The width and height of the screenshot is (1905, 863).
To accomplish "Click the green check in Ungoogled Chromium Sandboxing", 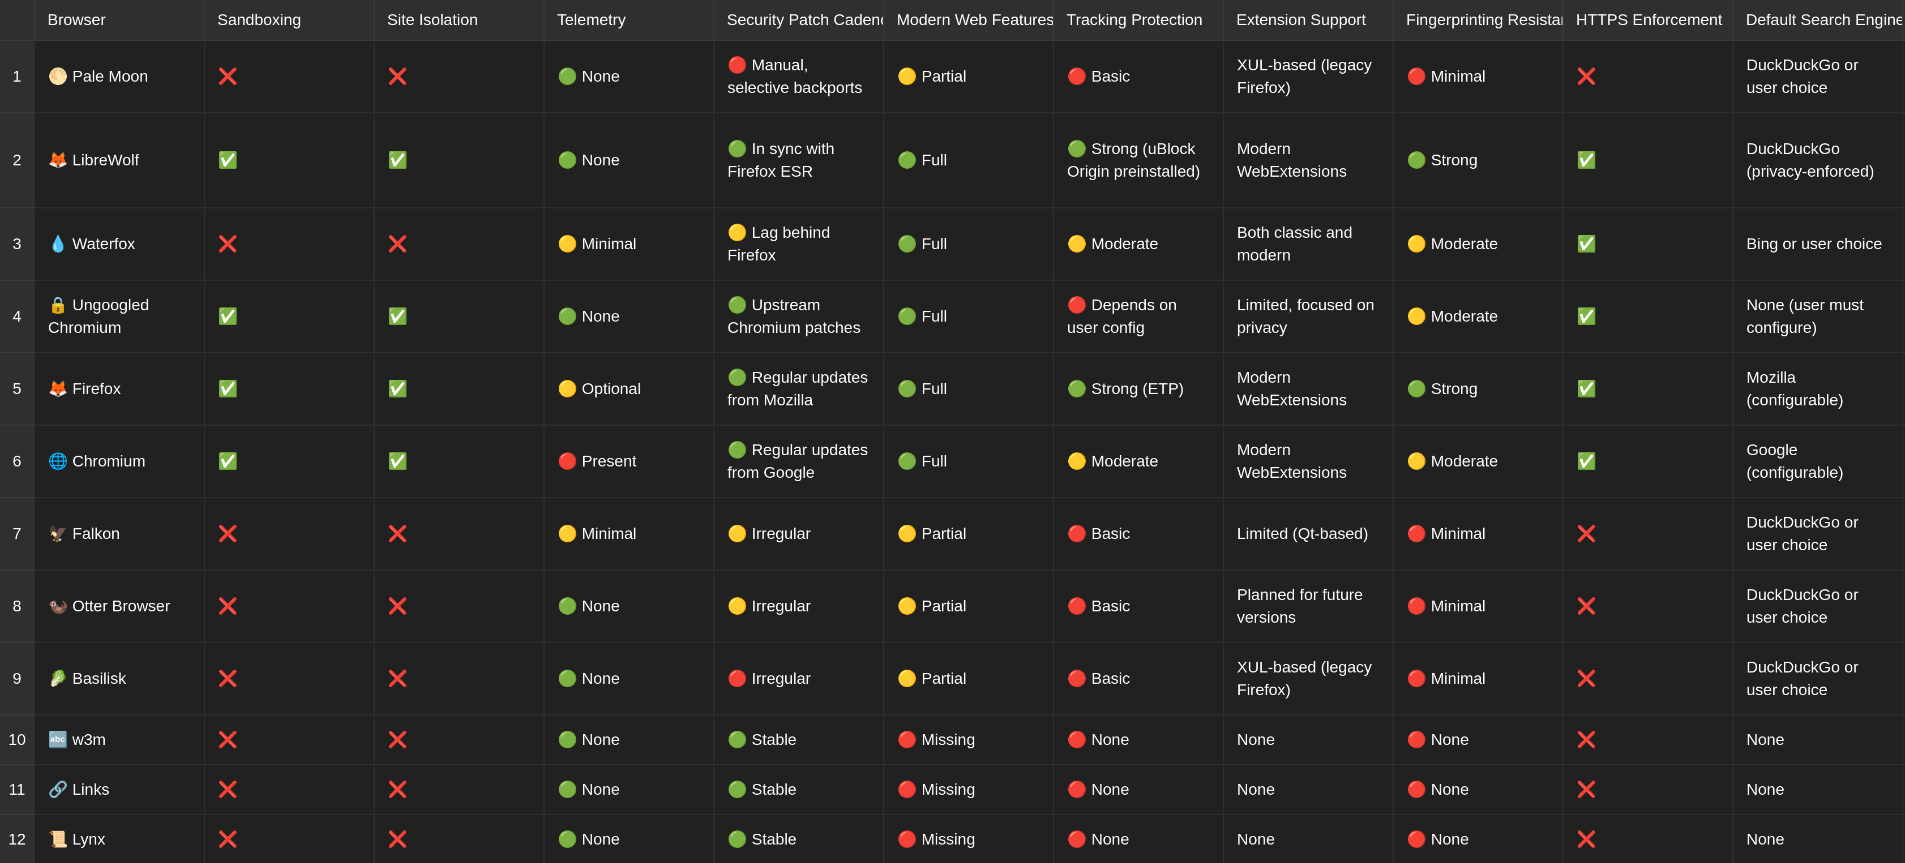I will 228,316.
